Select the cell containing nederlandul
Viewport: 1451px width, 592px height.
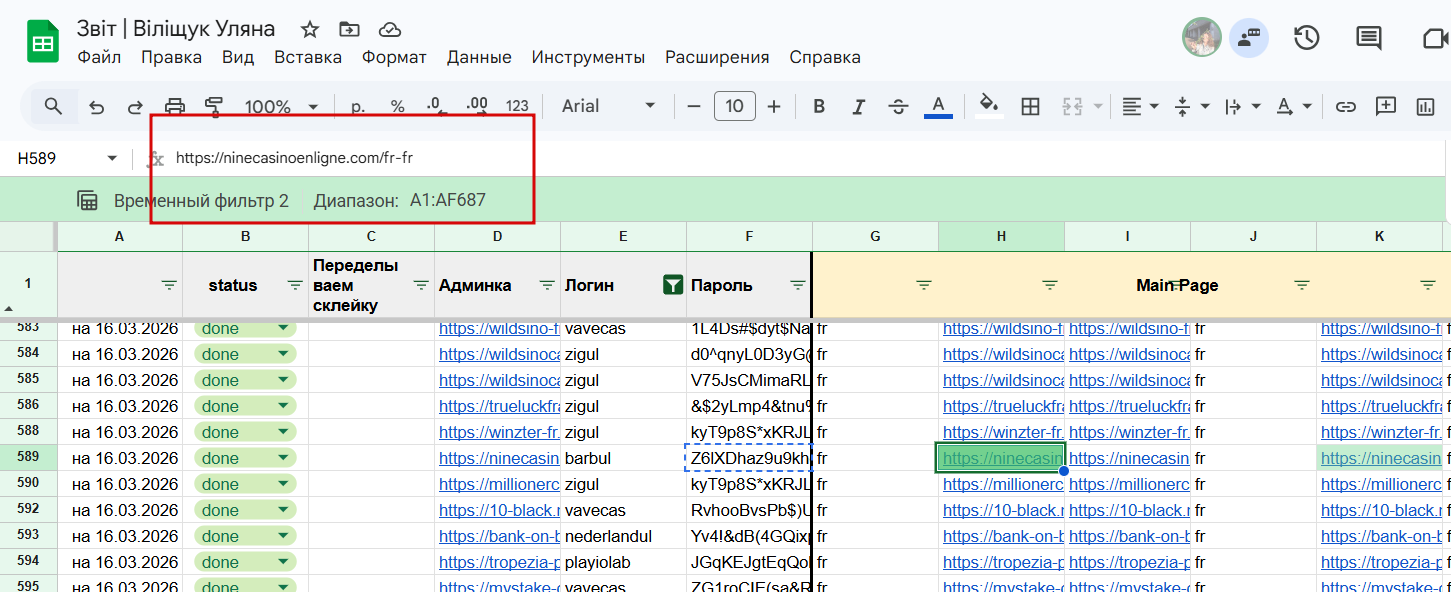tap(623, 536)
